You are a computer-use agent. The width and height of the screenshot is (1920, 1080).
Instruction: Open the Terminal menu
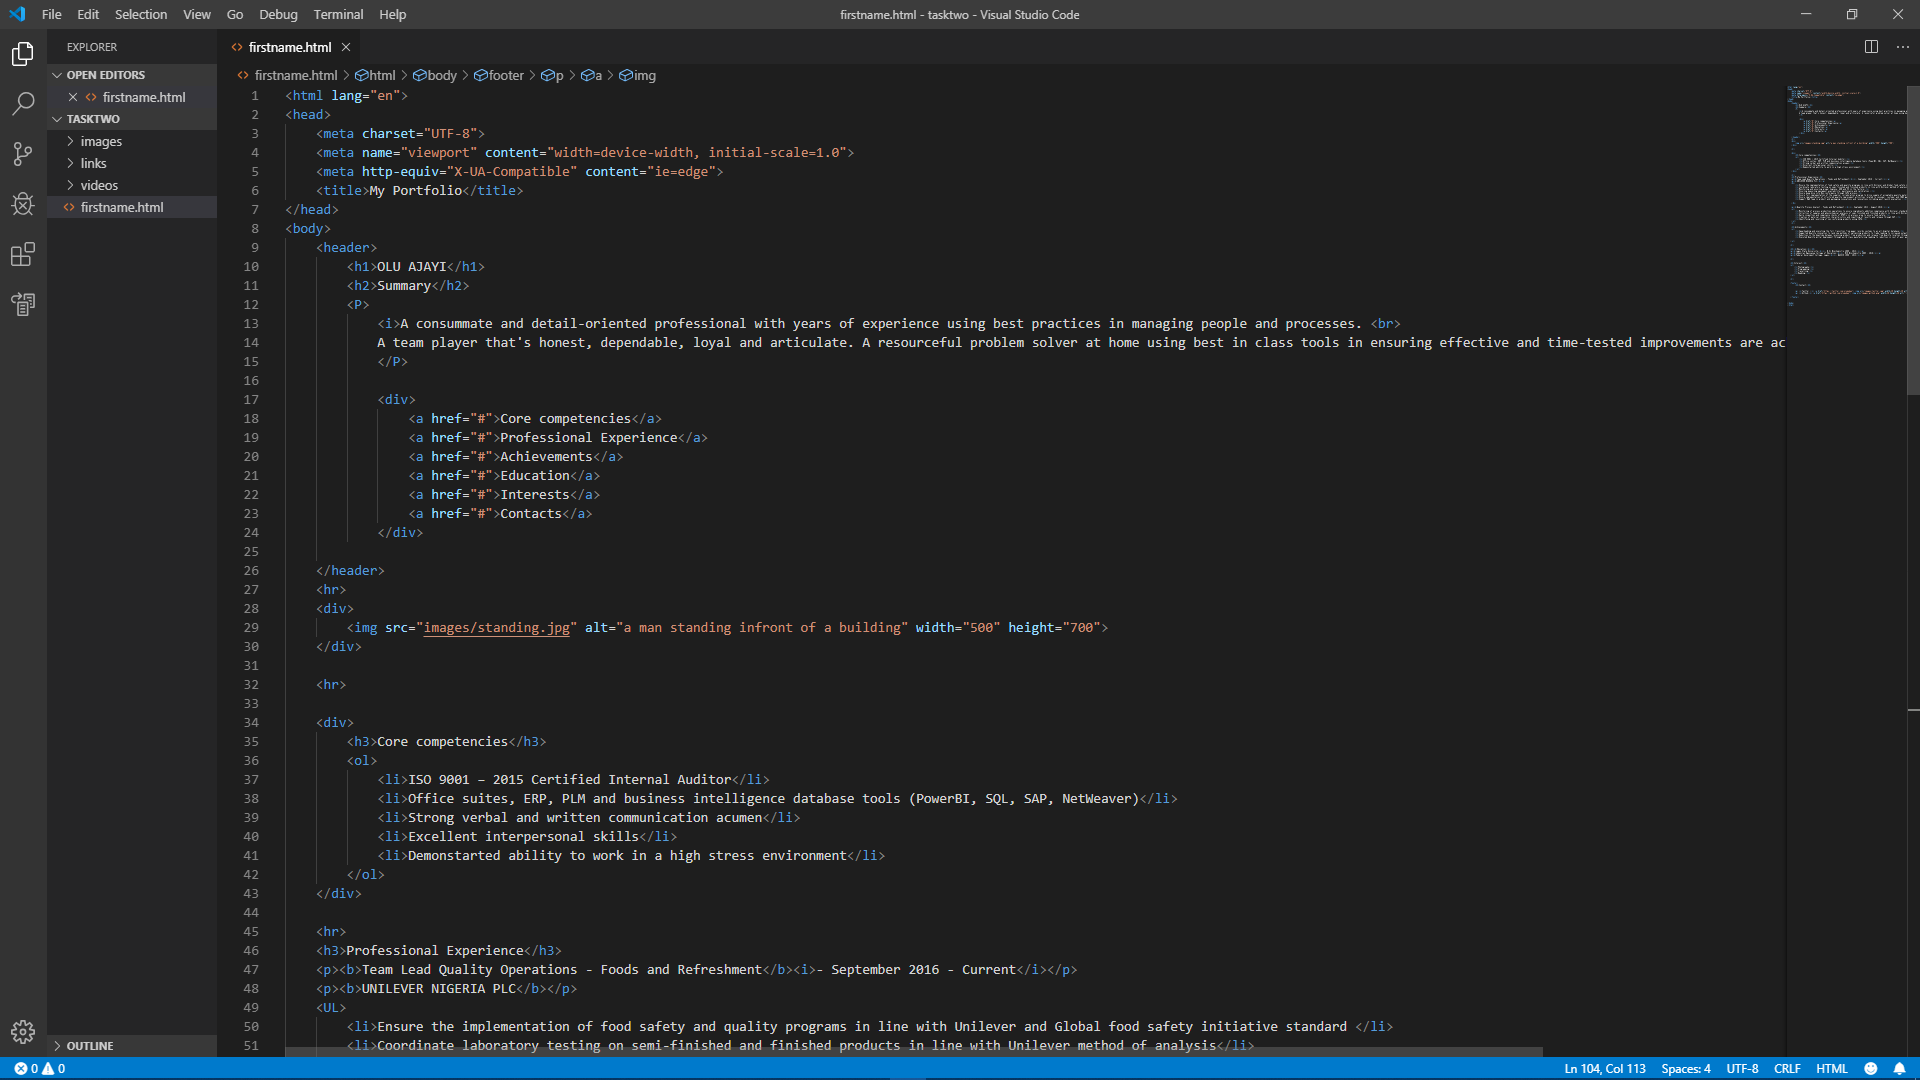pos(338,14)
